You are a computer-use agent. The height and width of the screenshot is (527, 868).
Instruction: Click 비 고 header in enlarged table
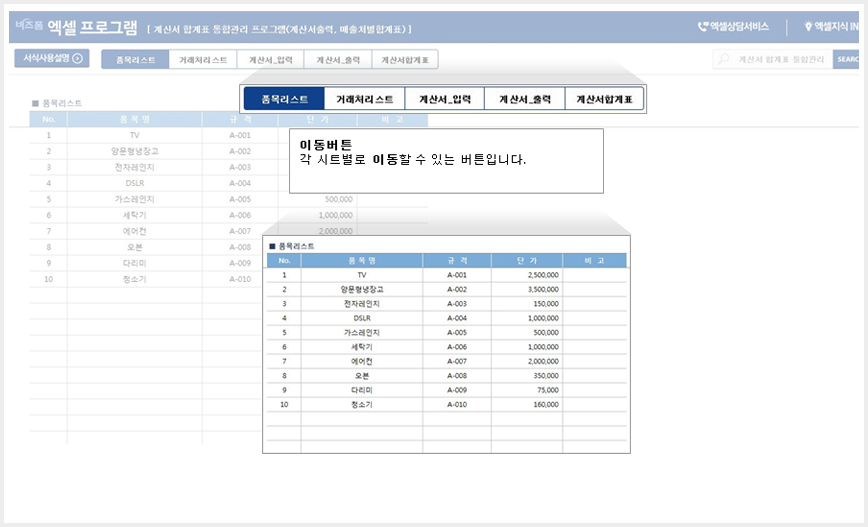click(x=594, y=261)
